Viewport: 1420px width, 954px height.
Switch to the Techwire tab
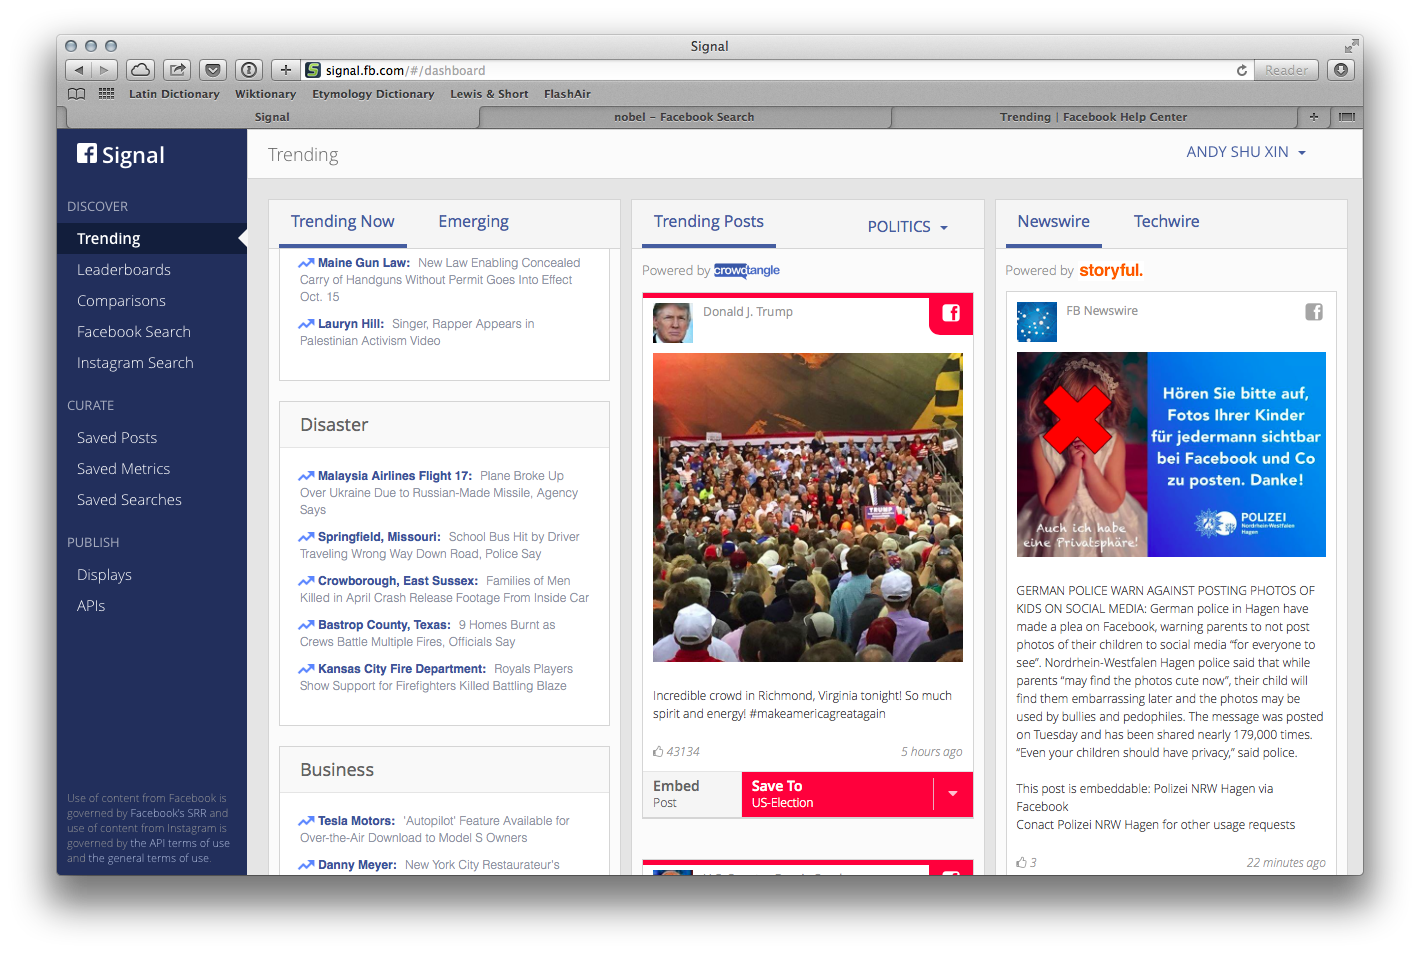(x=1166, y=222)
